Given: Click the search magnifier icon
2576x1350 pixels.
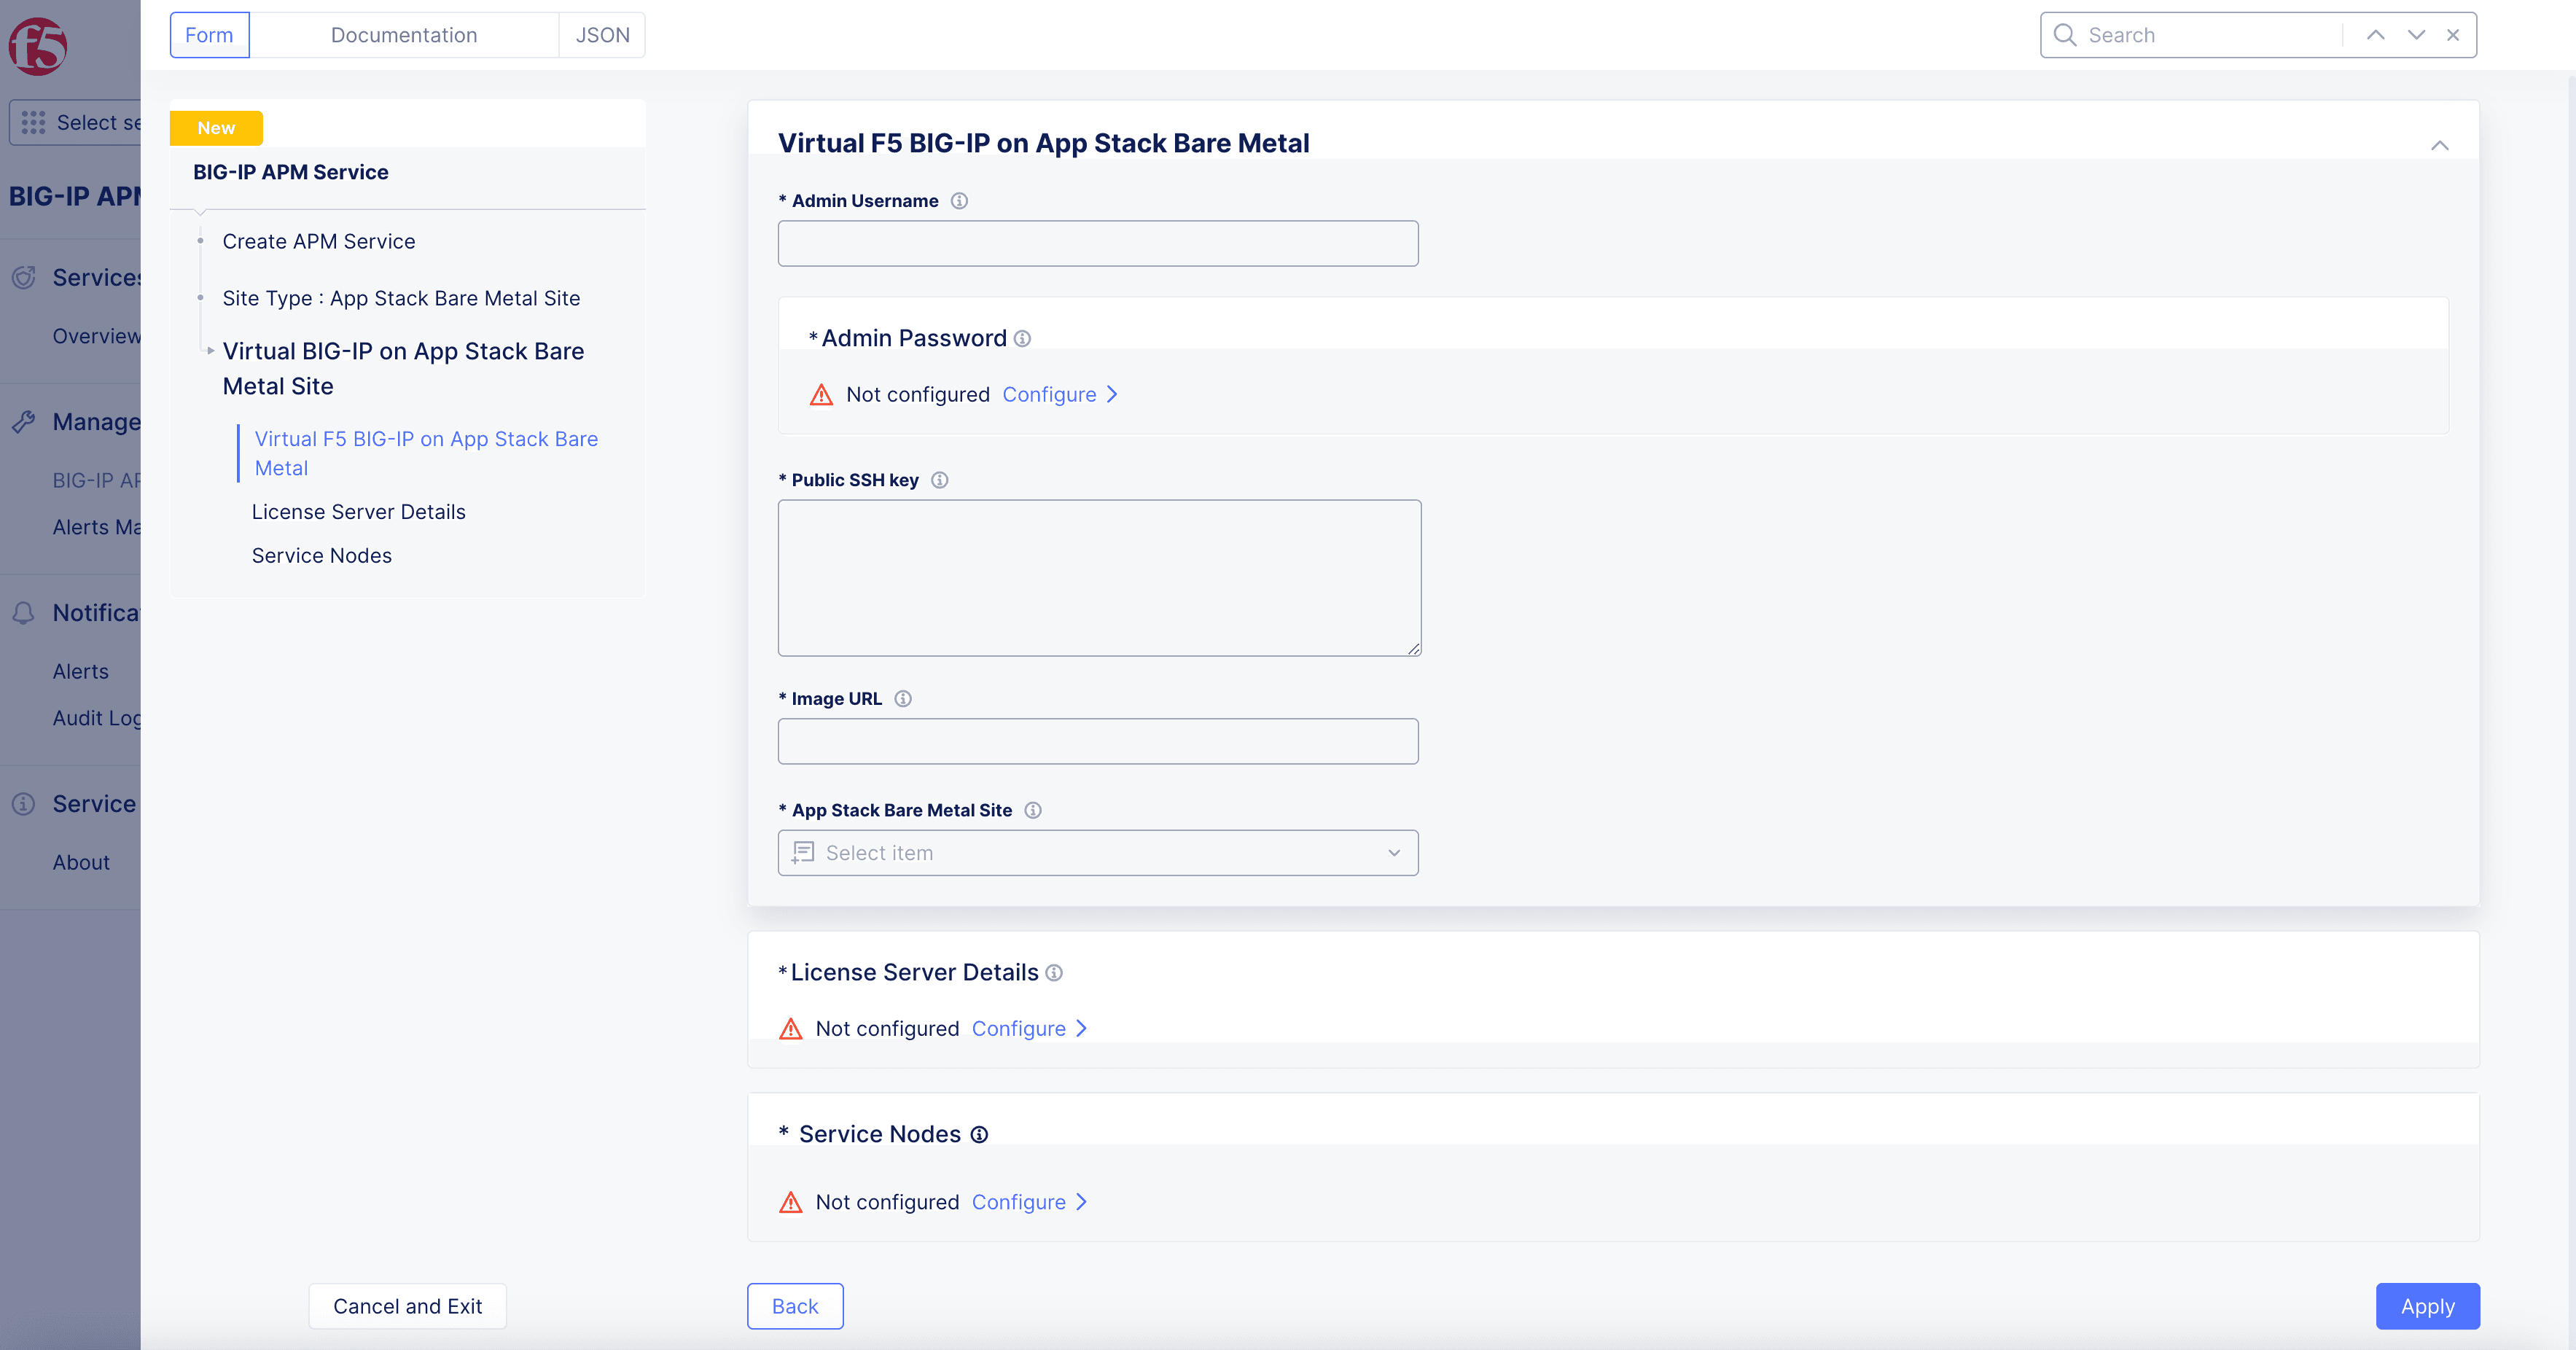Looking at the screenshot, I should pyautogui.click(x=2064, y=35).
